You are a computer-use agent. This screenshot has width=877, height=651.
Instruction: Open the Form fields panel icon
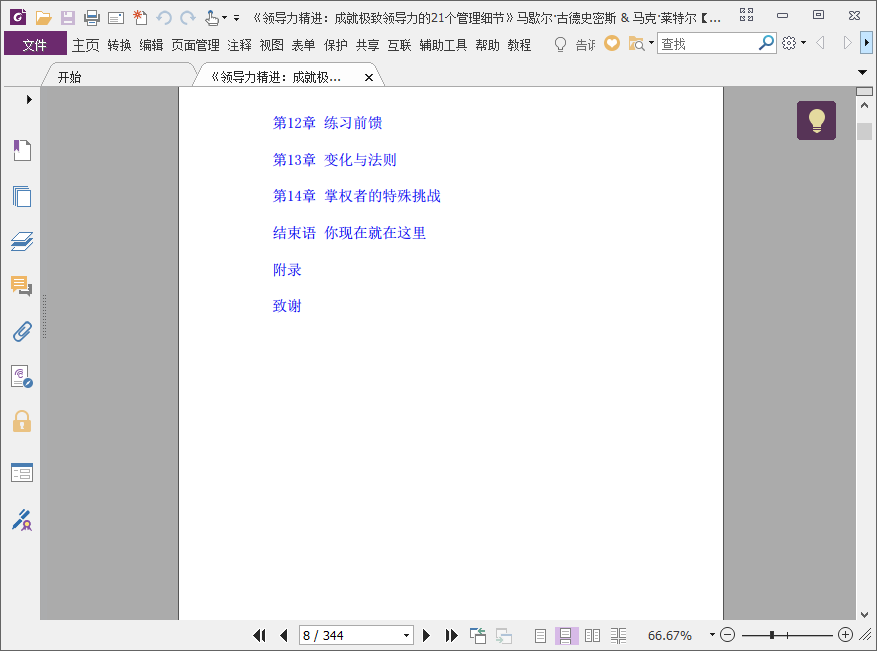pyautogui.click(x=22, y=473)
